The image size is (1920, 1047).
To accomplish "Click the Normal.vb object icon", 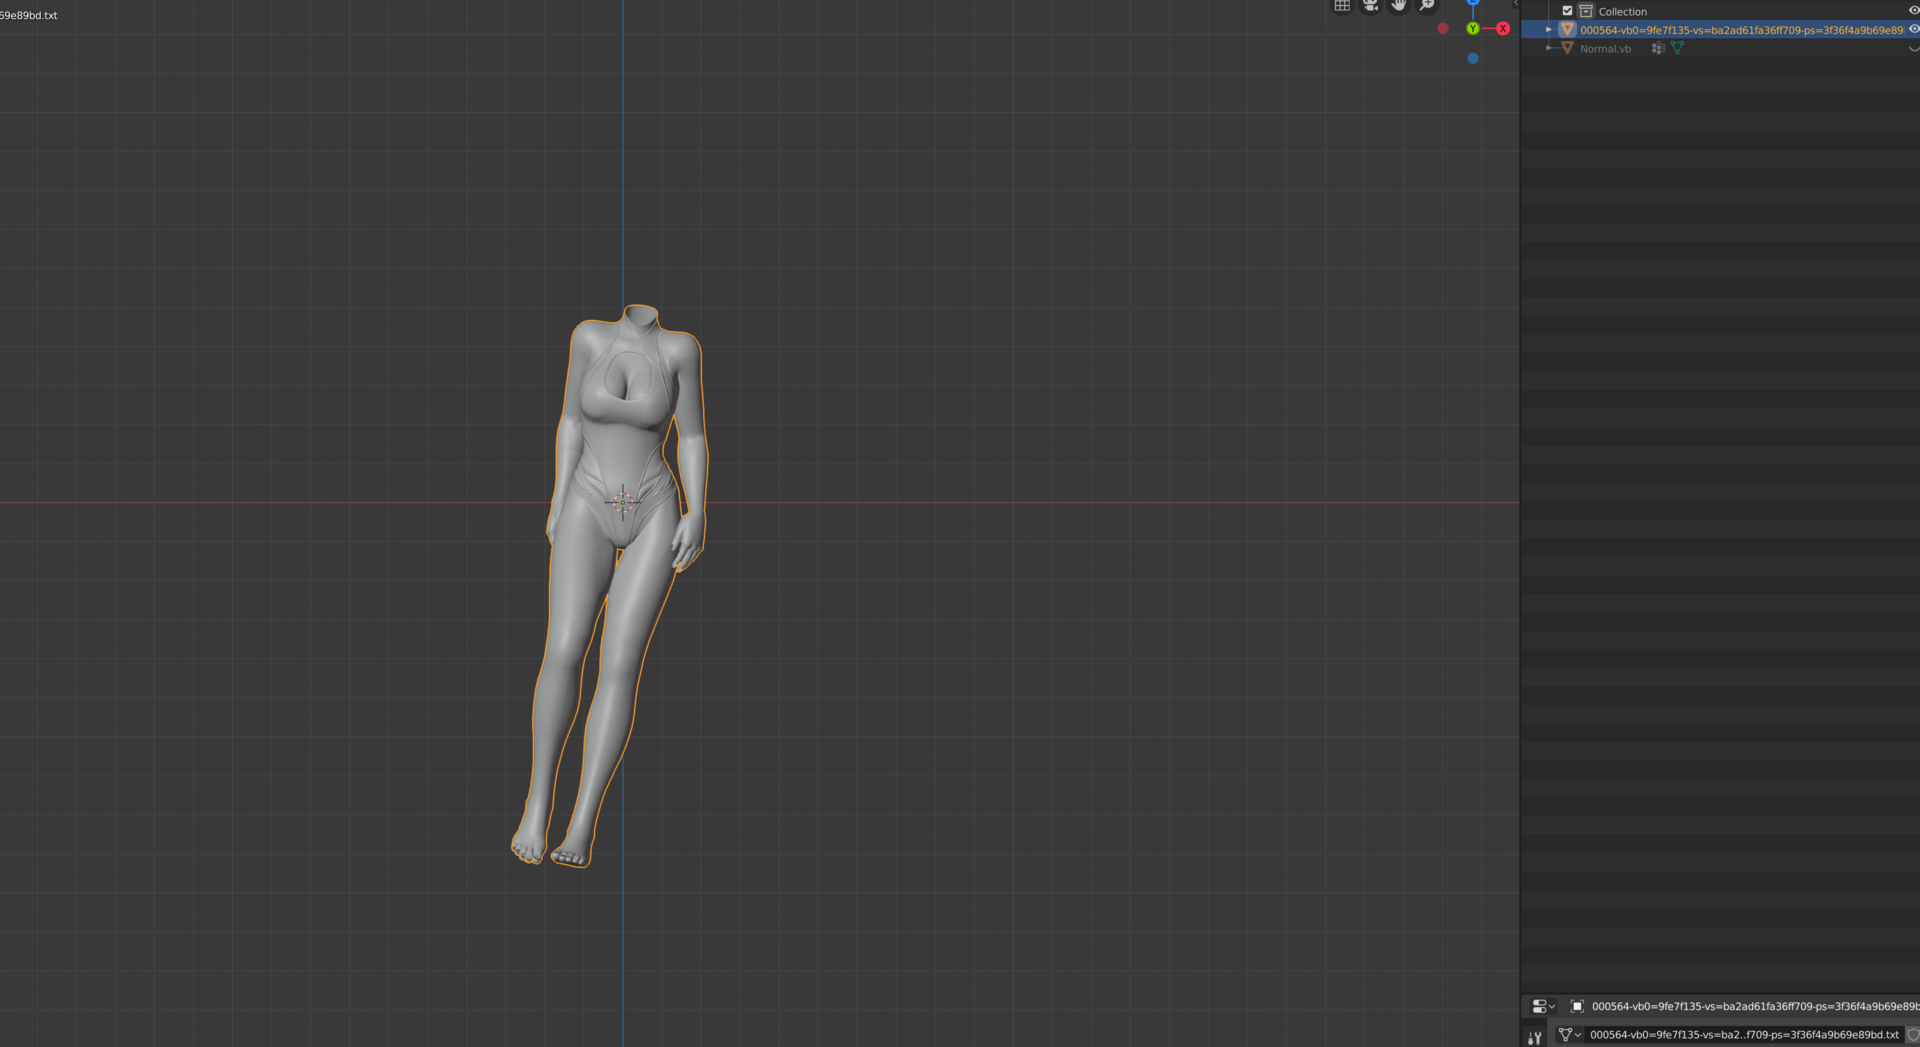I will [x=1567, y=48].
